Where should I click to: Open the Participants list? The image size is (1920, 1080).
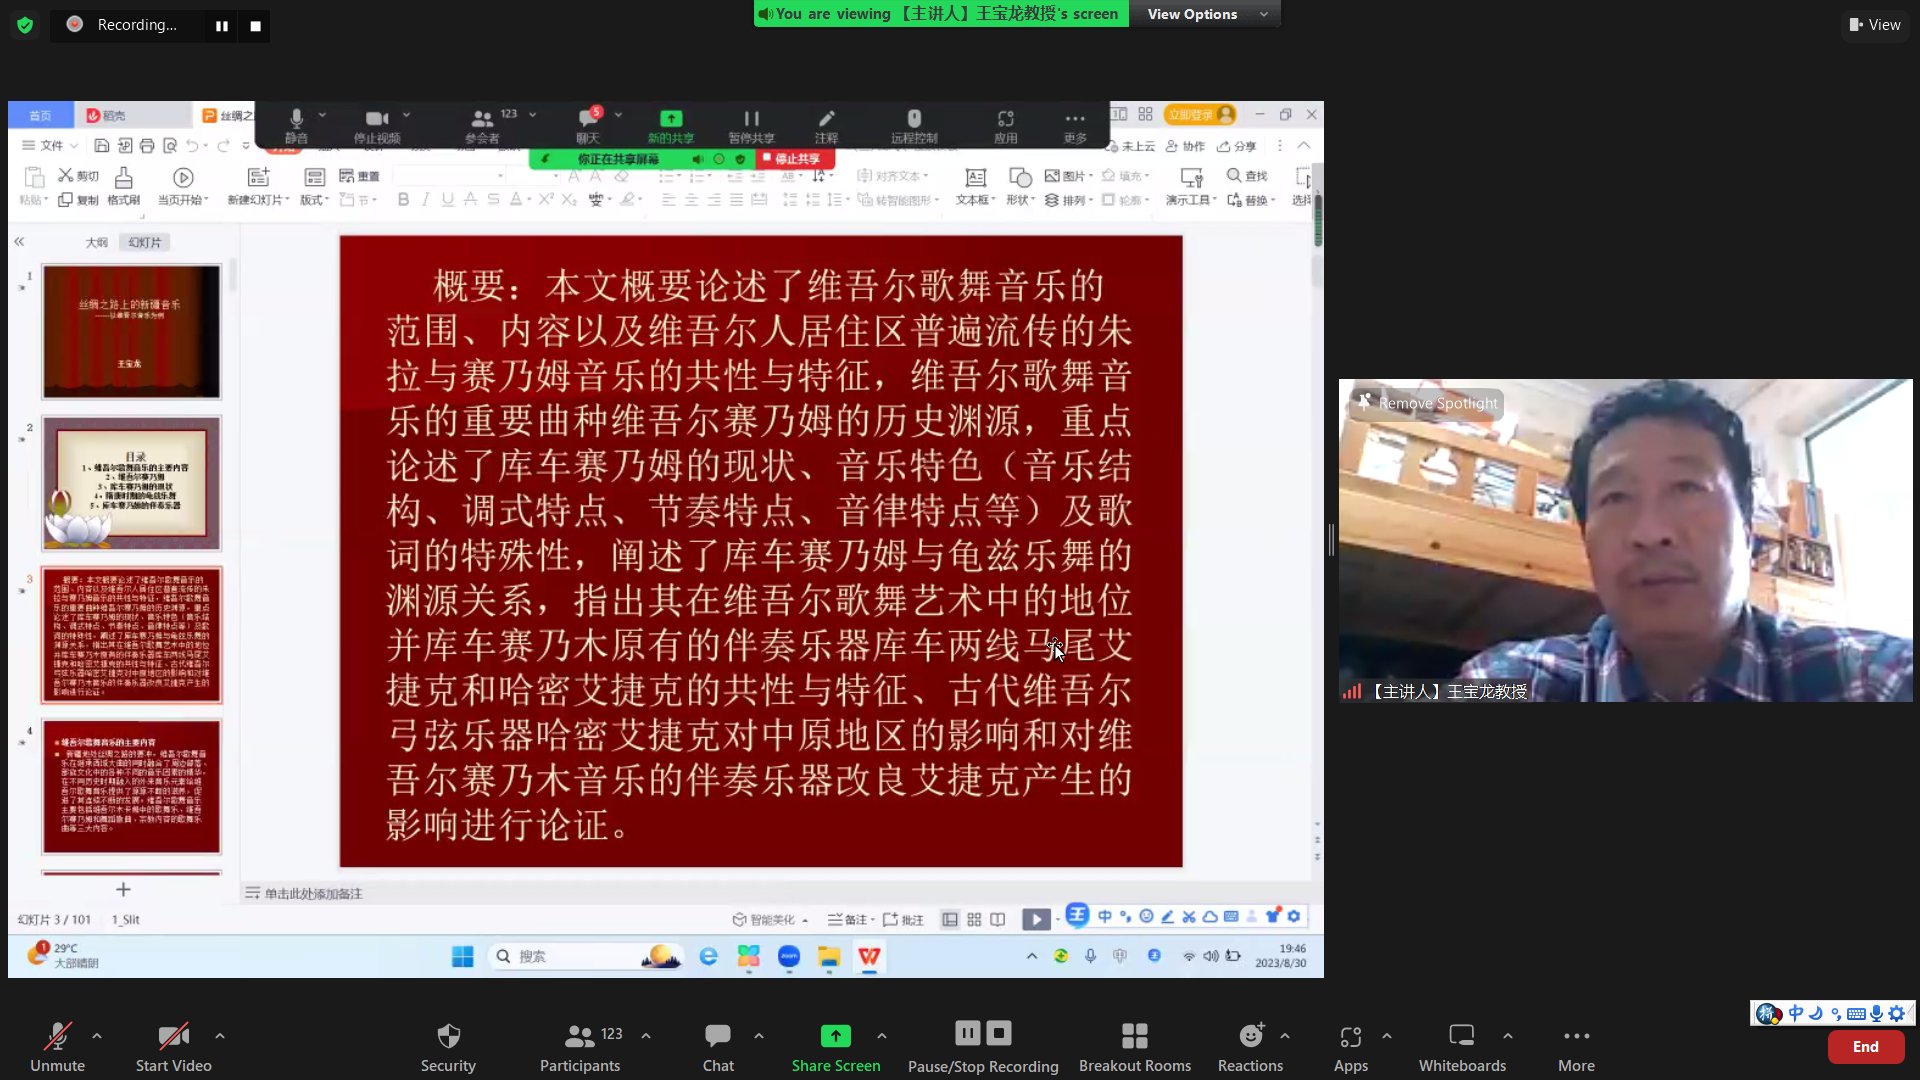(580, 1046)
